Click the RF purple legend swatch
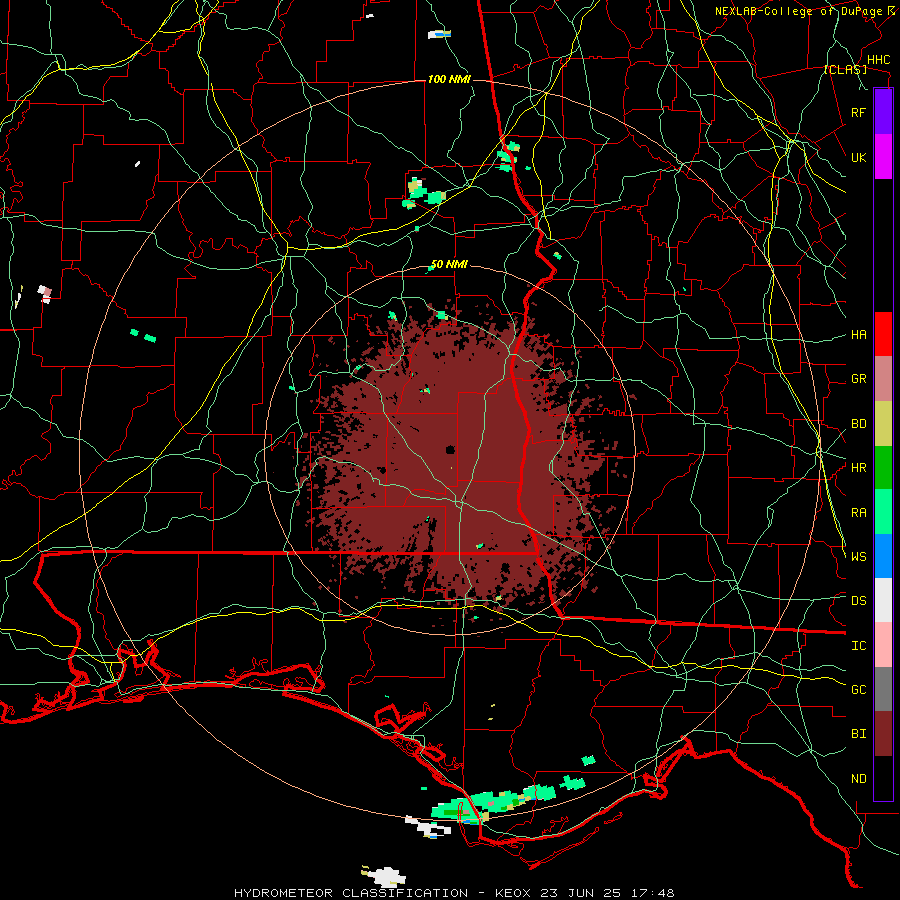Screen dimensions: 900x900 (x=883, y=112)
